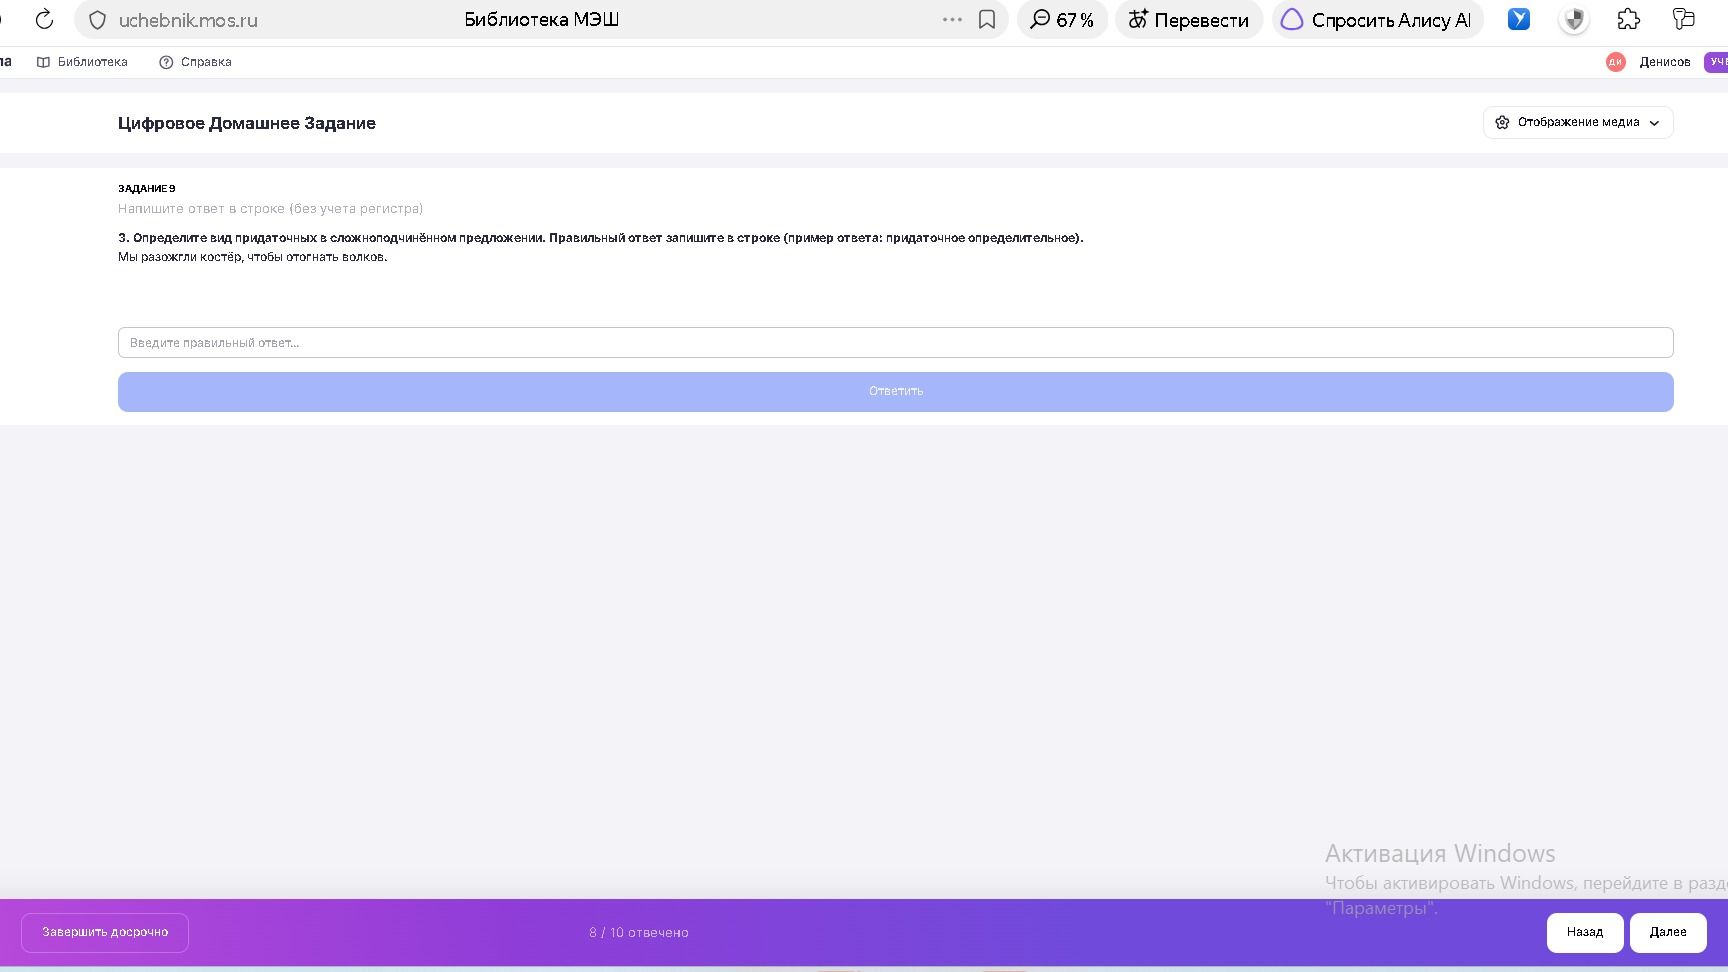The image size is (1728, 972).
Task: Click the Перевести translate button
Action: 1189,20
